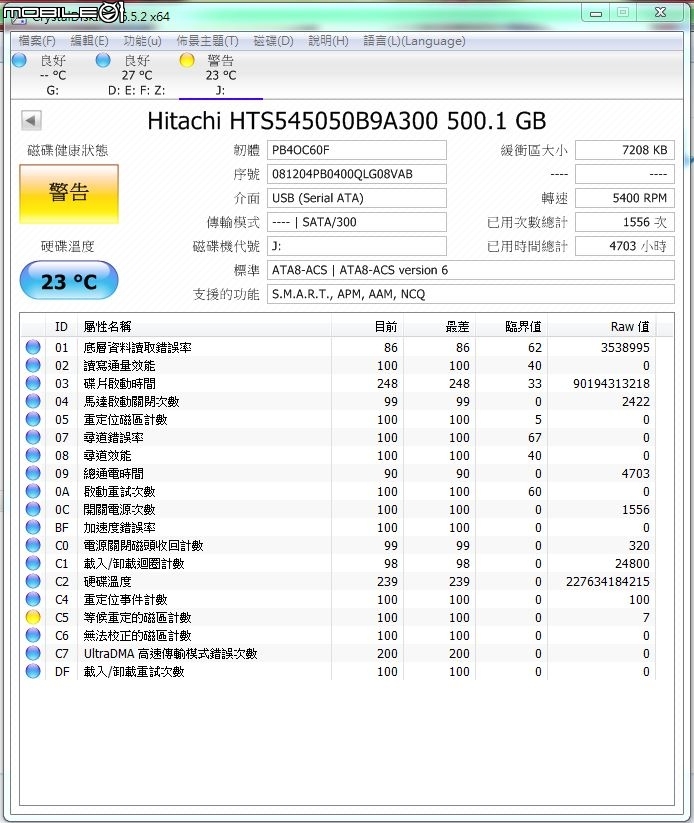The image size is (694, 823).
Task: Select the 硬碟溫度 attribute row name
Action: [108, 582]
